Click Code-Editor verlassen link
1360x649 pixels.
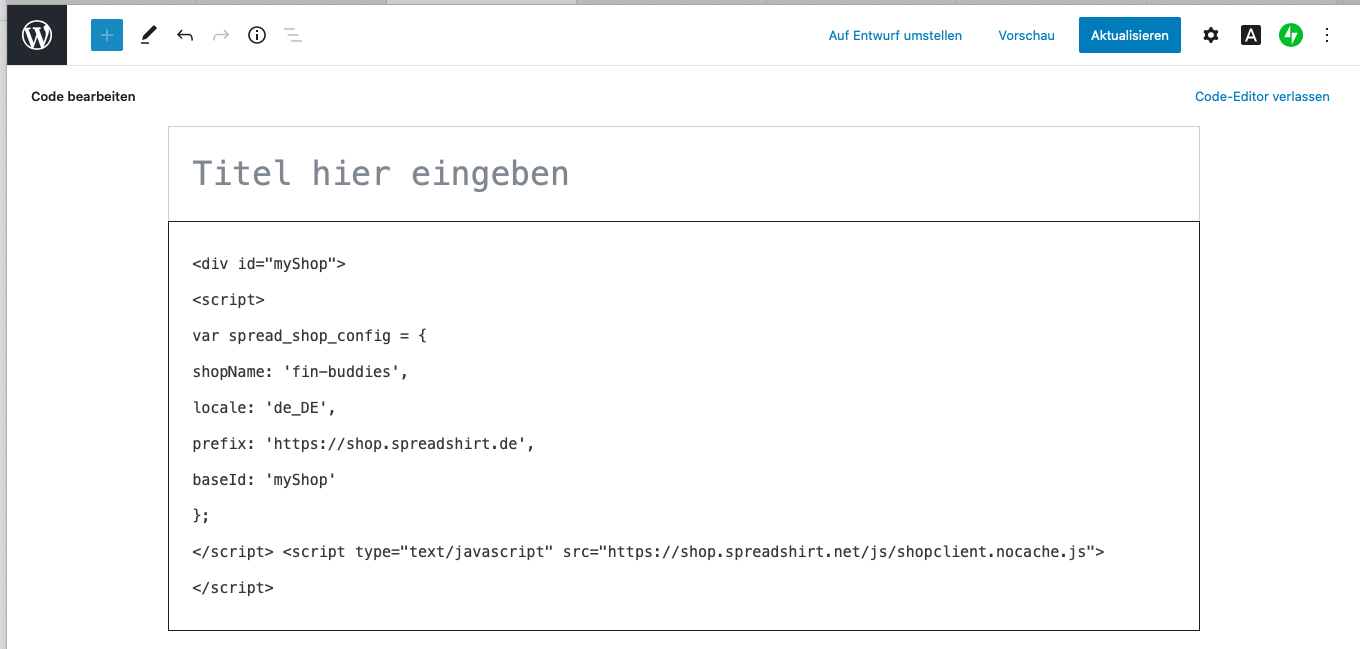coord(1262,97)
